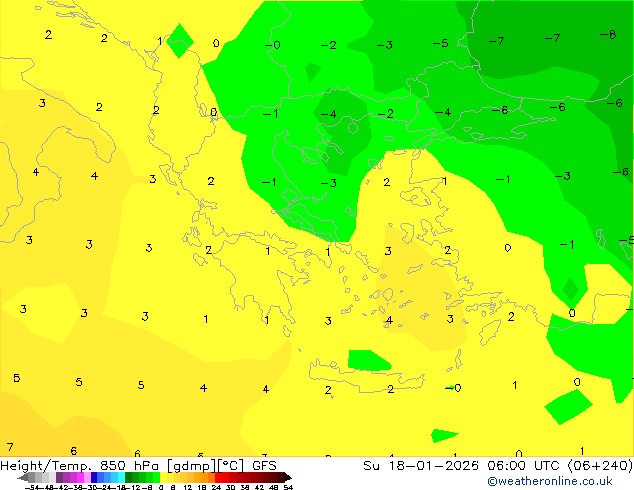Click the Height/Temp. 850 hPa title text
The width and height of the screenshot is (634, 490).
pos(80,465)
